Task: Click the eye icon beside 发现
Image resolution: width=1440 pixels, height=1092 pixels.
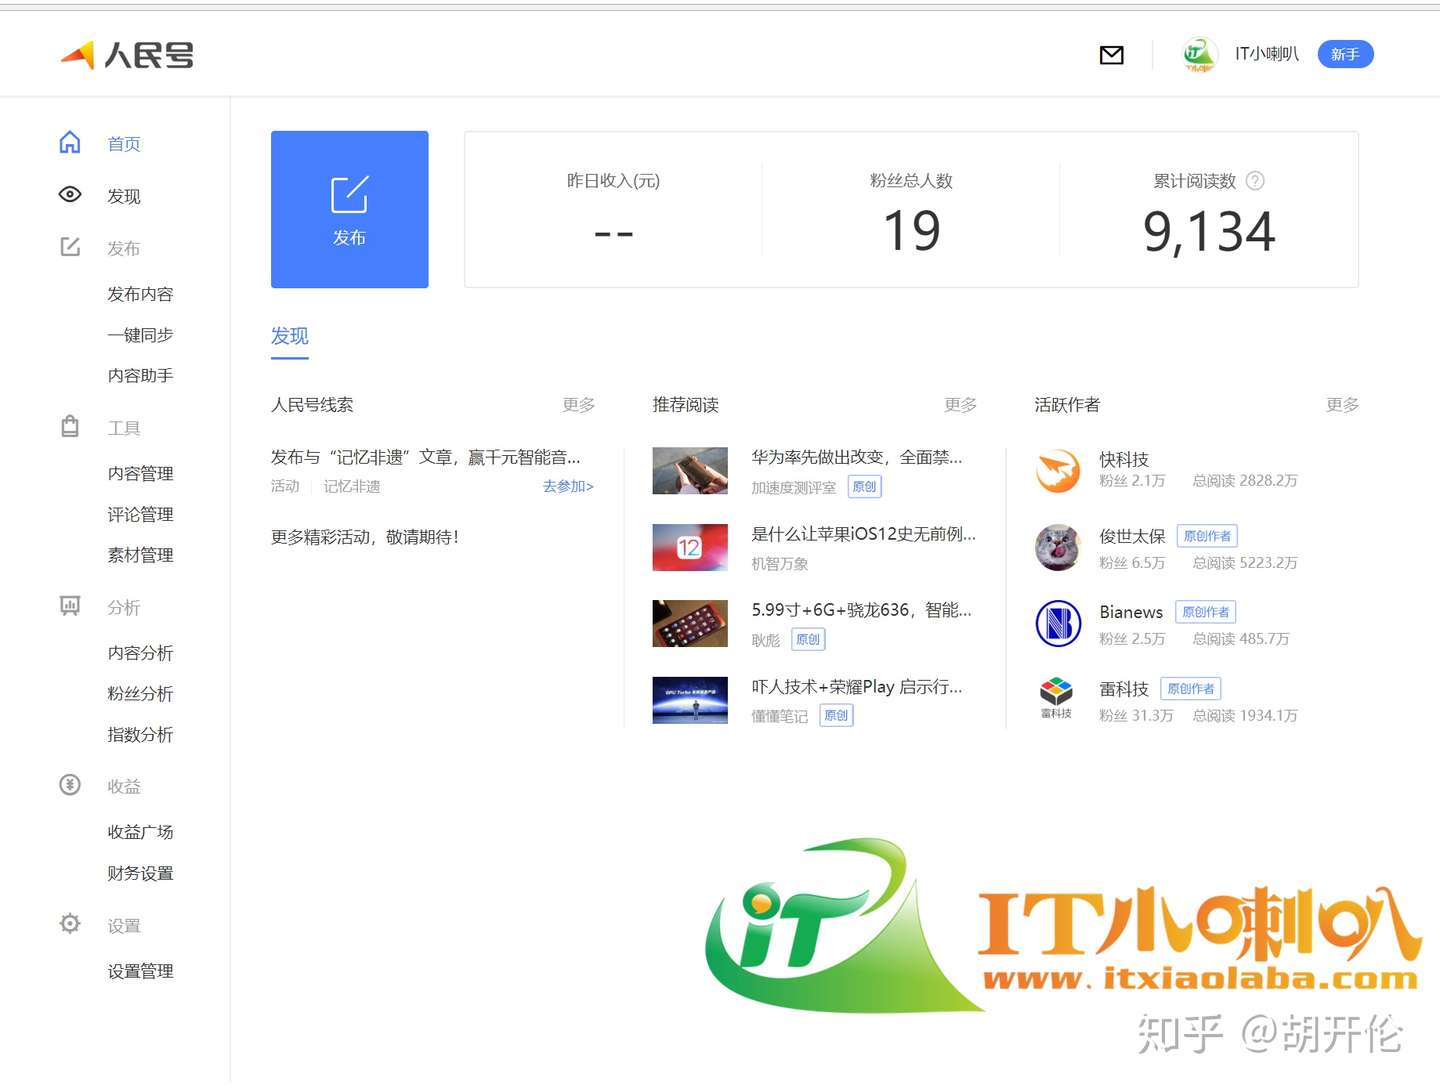Action: [x=70, y=195]
